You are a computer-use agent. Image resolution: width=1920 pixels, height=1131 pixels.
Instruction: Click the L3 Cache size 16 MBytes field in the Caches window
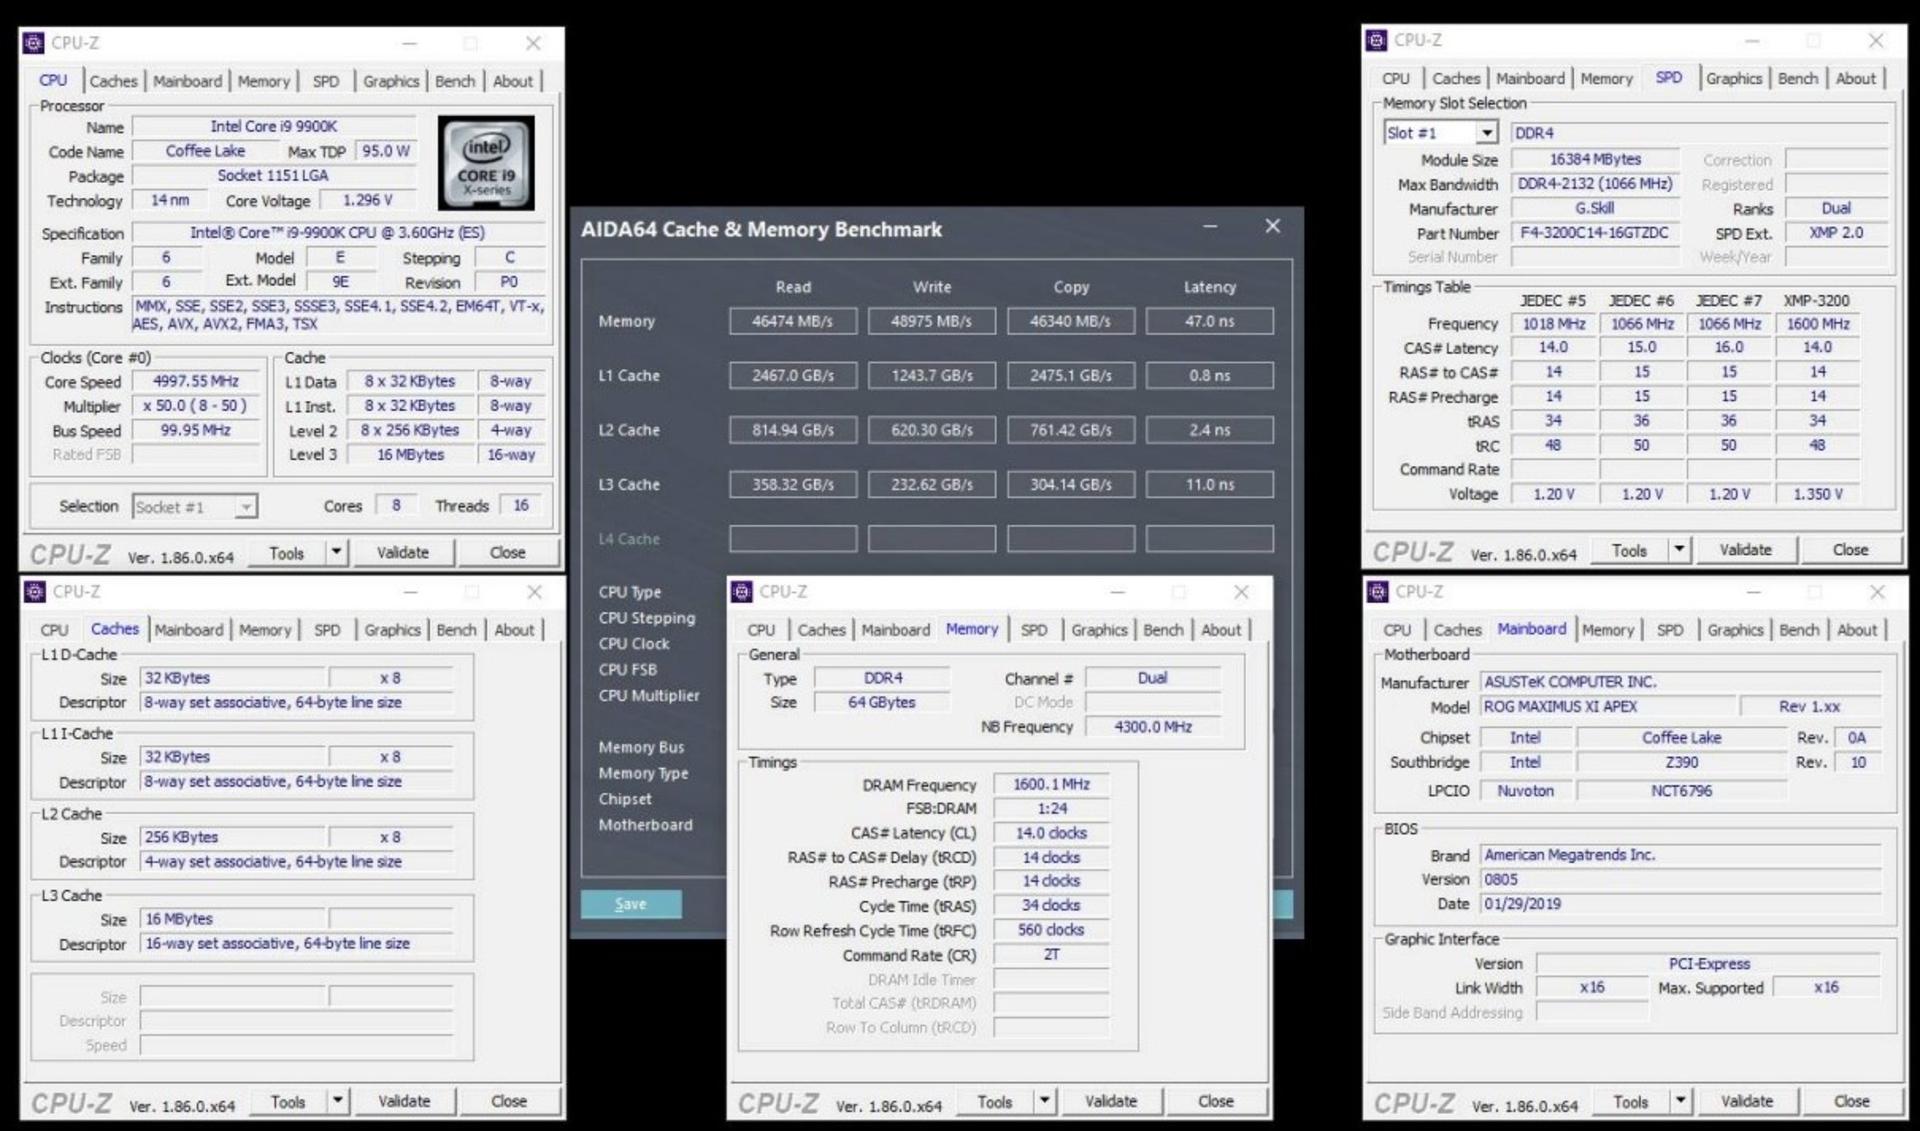(x=233, y=919)
